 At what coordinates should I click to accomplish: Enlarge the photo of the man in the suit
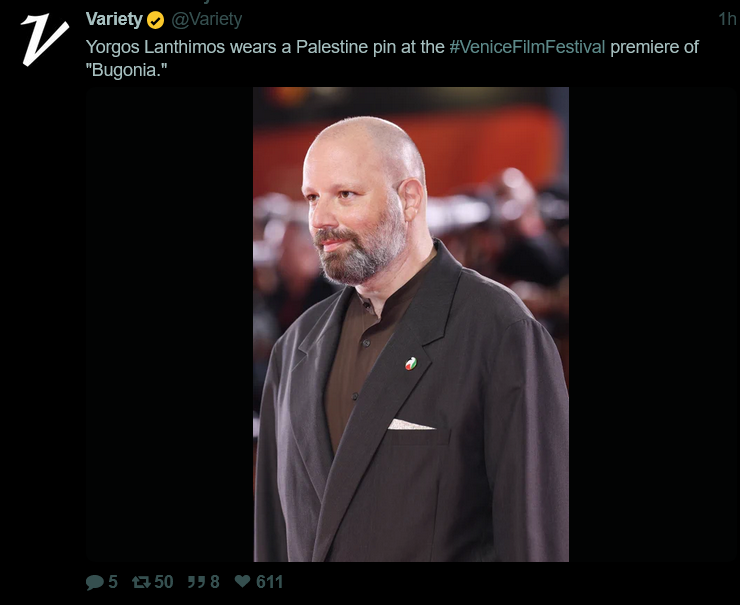411,324
